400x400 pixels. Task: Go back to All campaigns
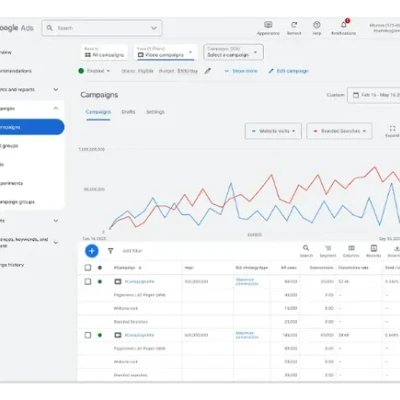[x=104, y=52]
